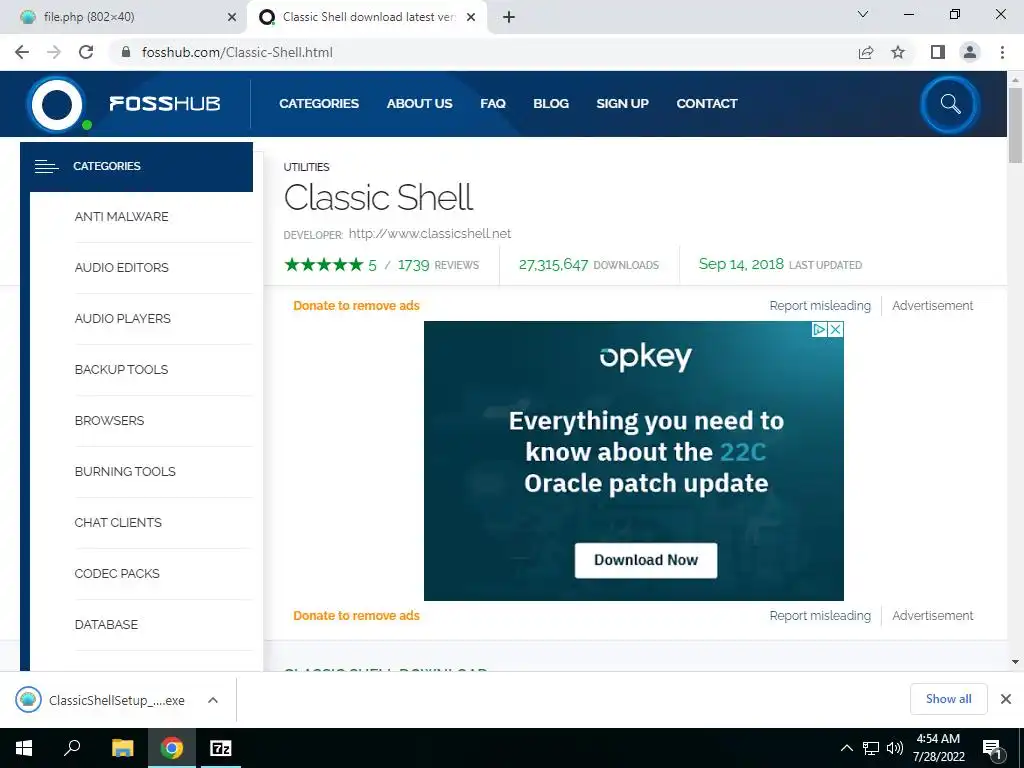1024x768 pixels.
Task: Bookmark this page with the star icon
Action: [x=898, y=52]
